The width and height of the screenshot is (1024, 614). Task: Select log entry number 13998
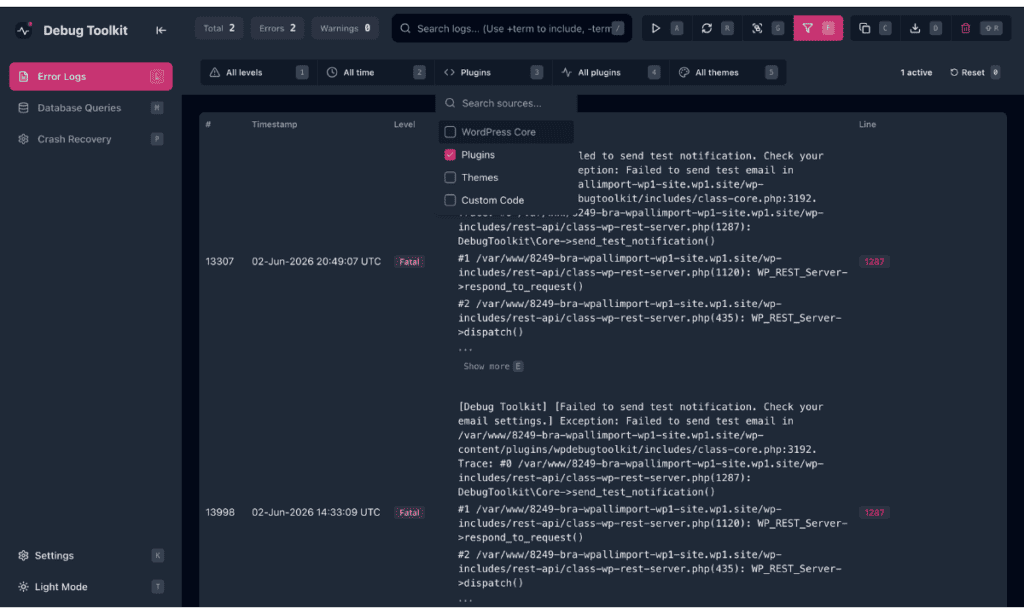219,512
